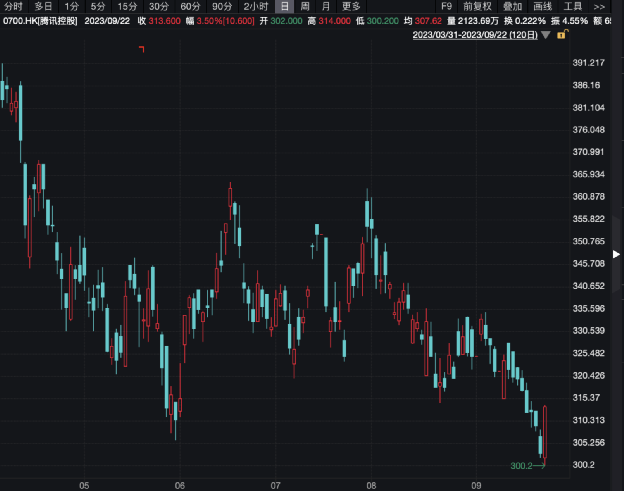This screenshot has height=491, width=624.
Task: Click the high price 314.000 value
Action: [335, 21]
